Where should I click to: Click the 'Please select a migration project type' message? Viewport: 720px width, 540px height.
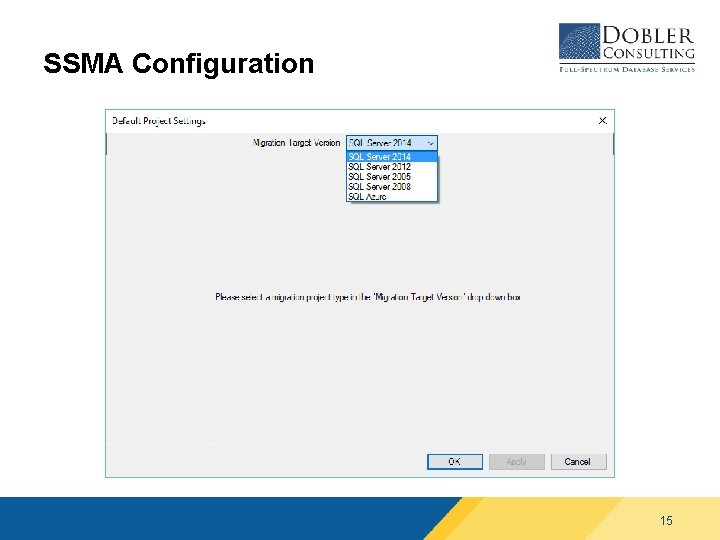[367, 297]
